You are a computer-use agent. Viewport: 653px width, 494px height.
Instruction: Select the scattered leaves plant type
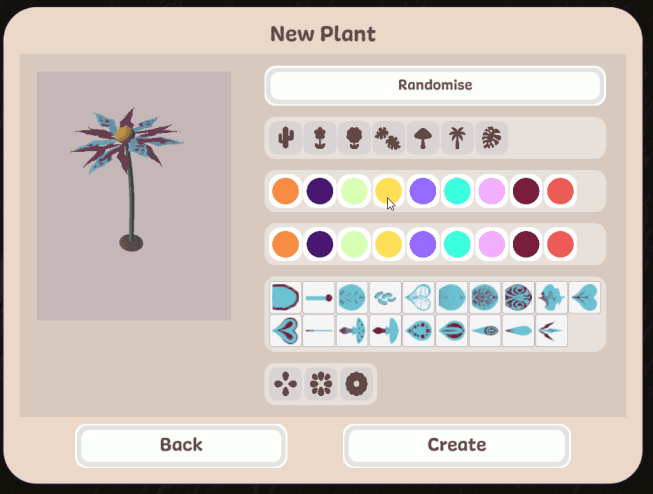388,138
